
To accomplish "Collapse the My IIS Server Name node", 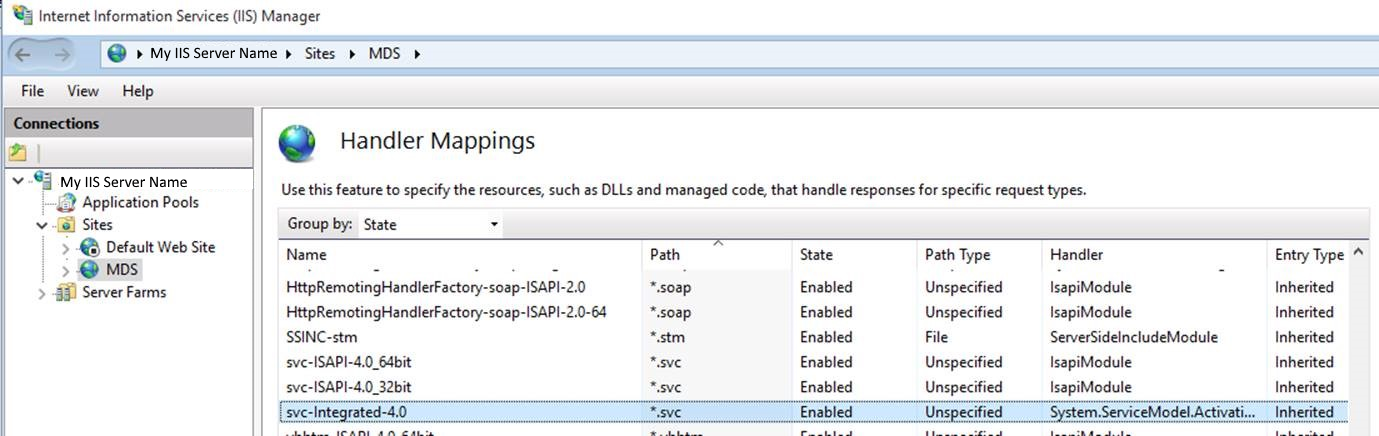I will (20, 181).
